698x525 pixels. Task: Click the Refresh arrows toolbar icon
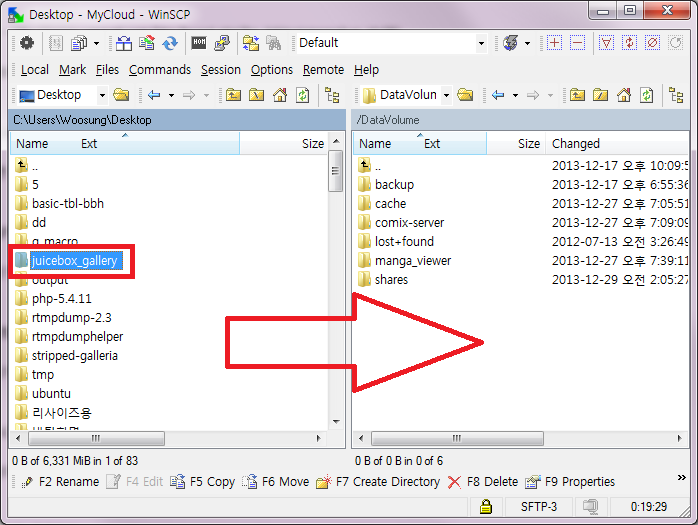click(170, 43)
